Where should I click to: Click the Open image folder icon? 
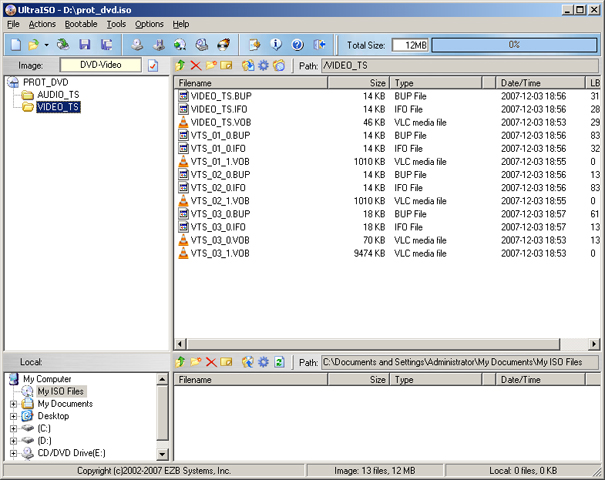click(x=34, y=45)
